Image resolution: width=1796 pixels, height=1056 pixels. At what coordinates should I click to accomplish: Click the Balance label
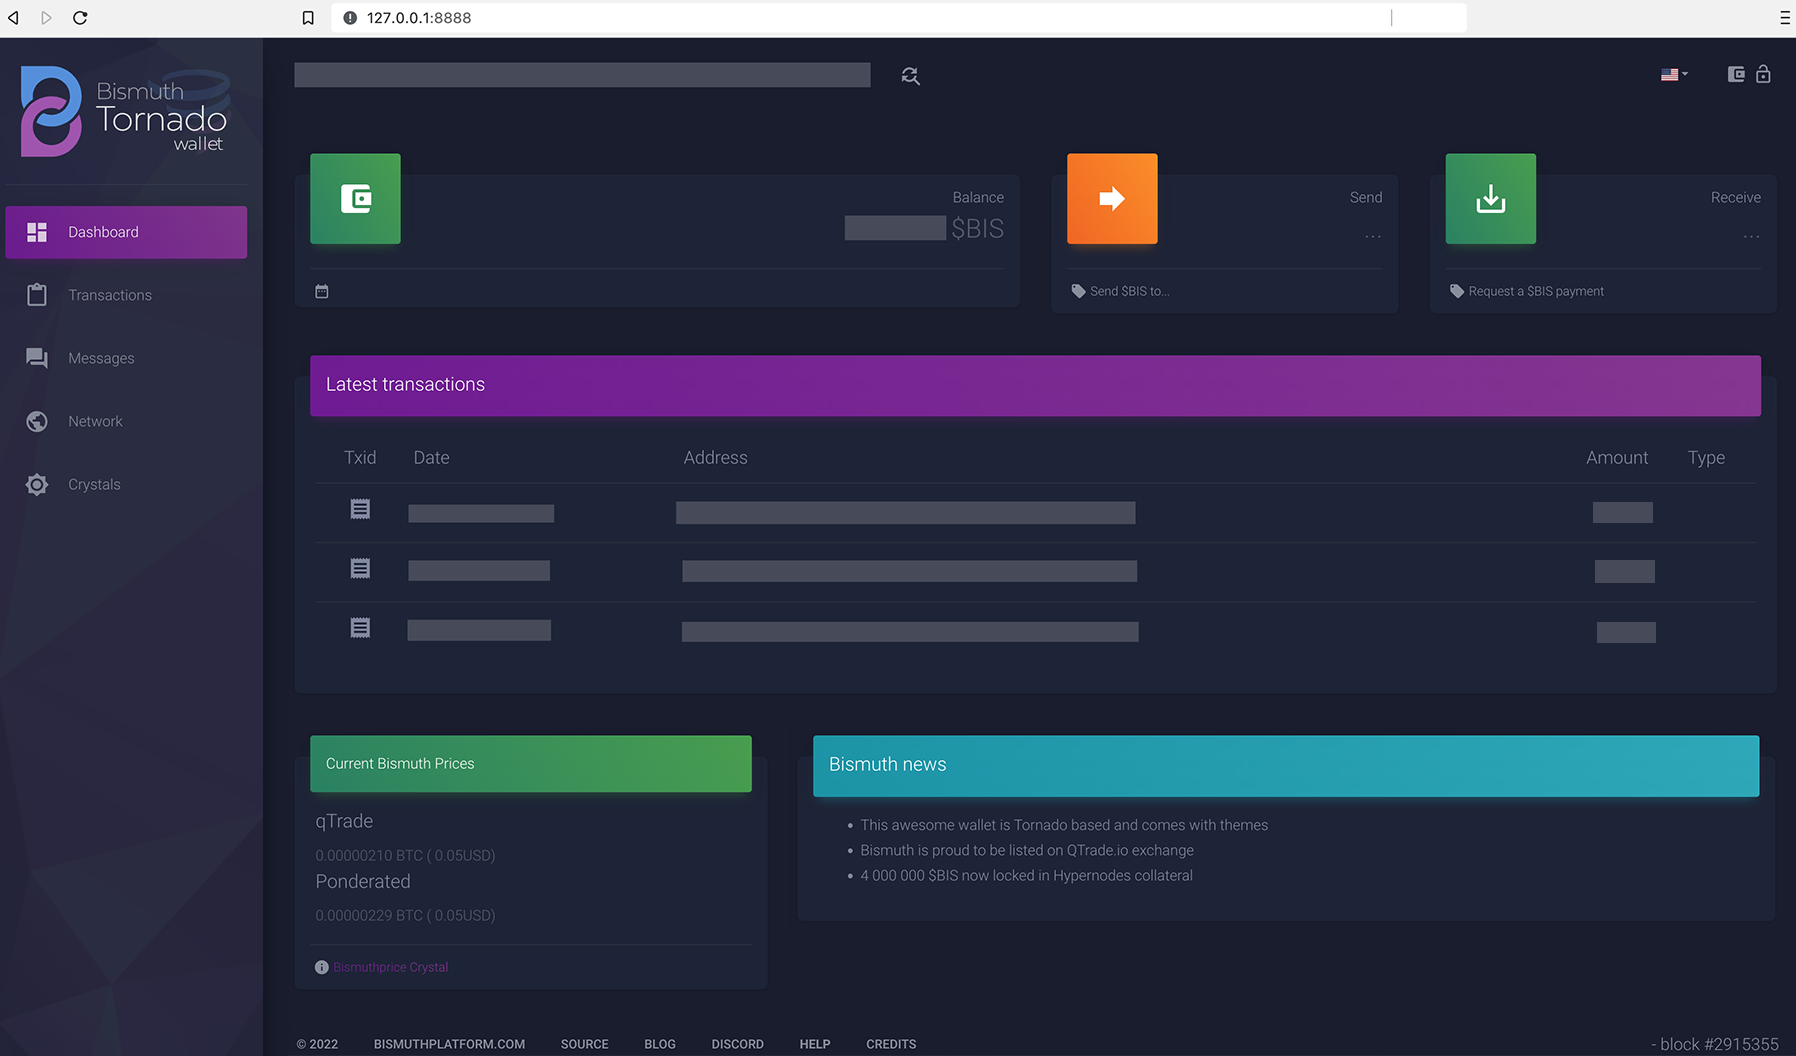978,197
